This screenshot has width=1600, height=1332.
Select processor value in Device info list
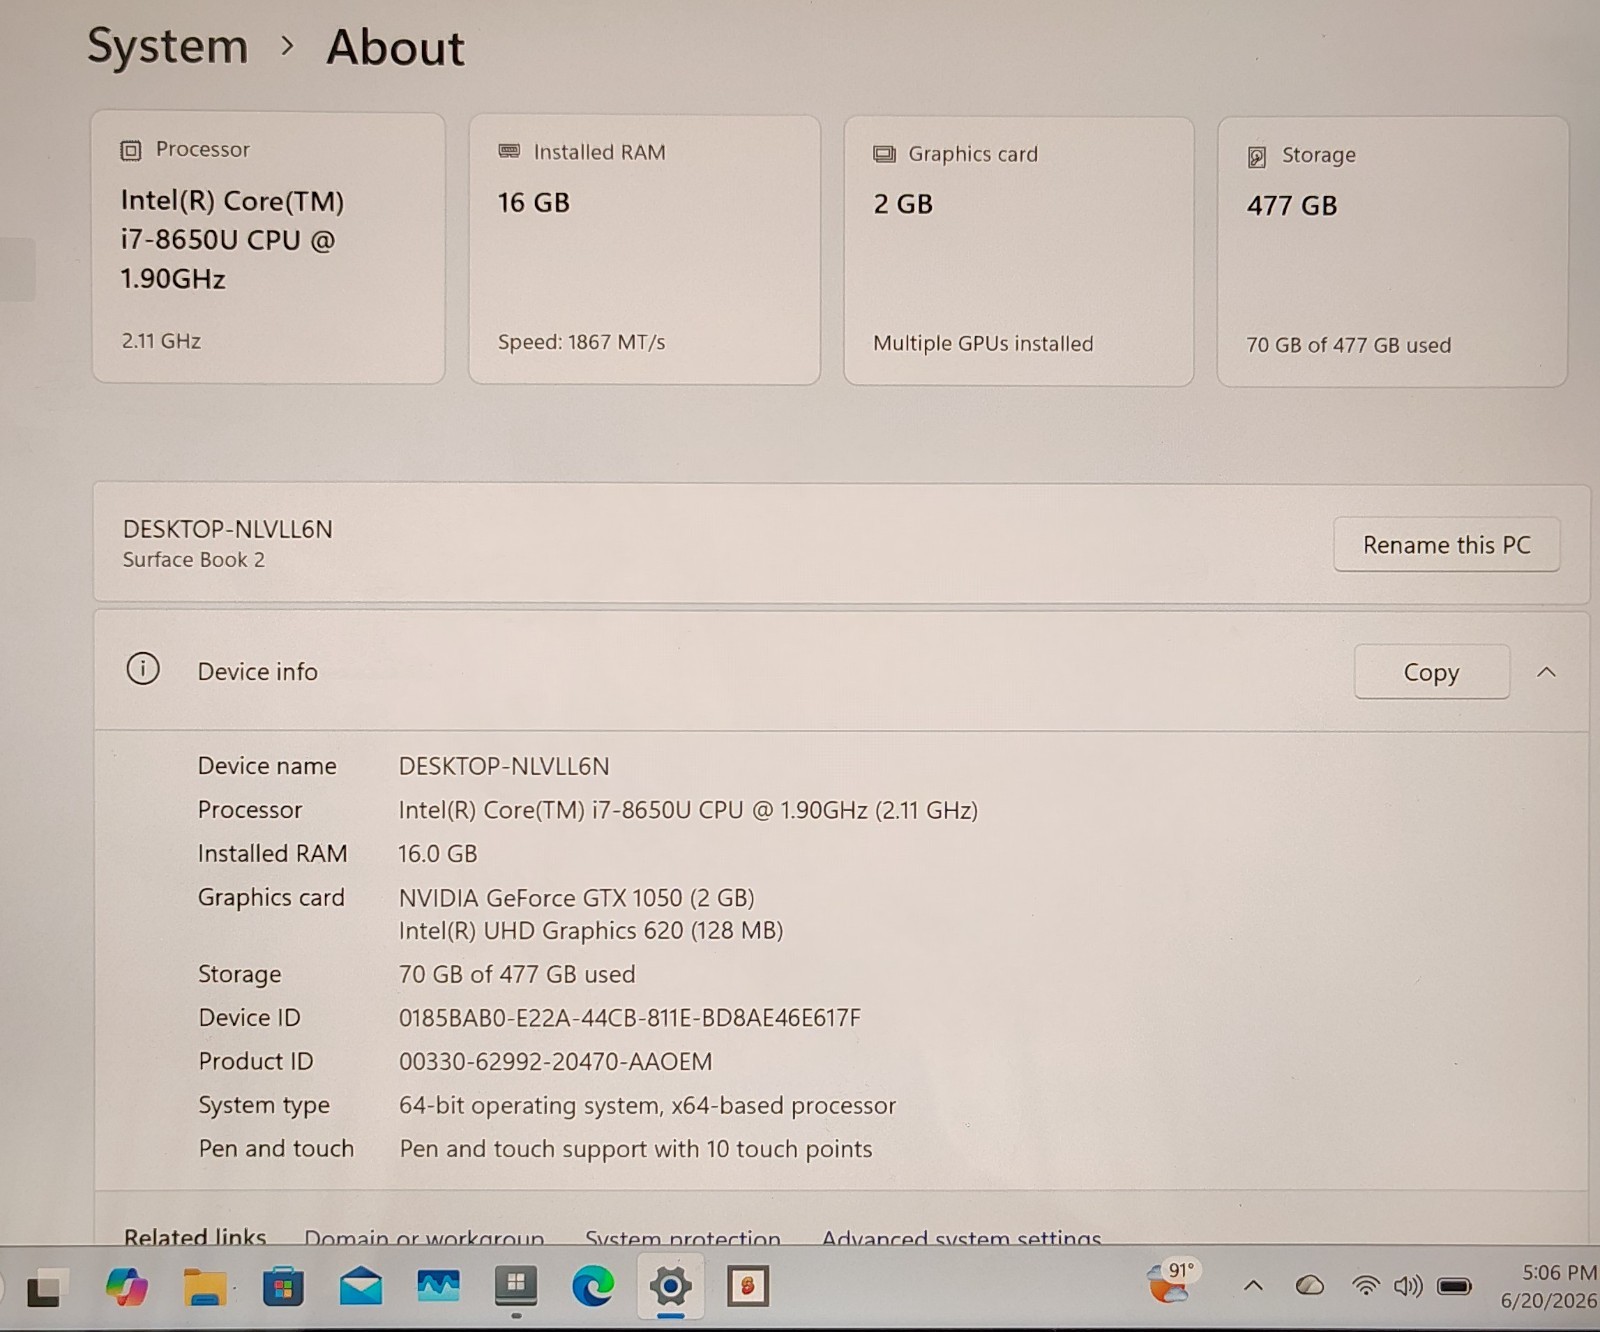click(688, 810)
